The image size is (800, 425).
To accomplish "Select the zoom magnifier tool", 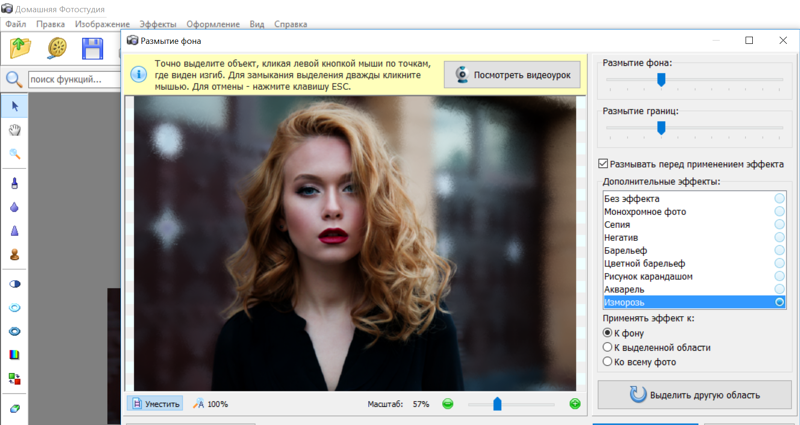I will tap(15, 154).
